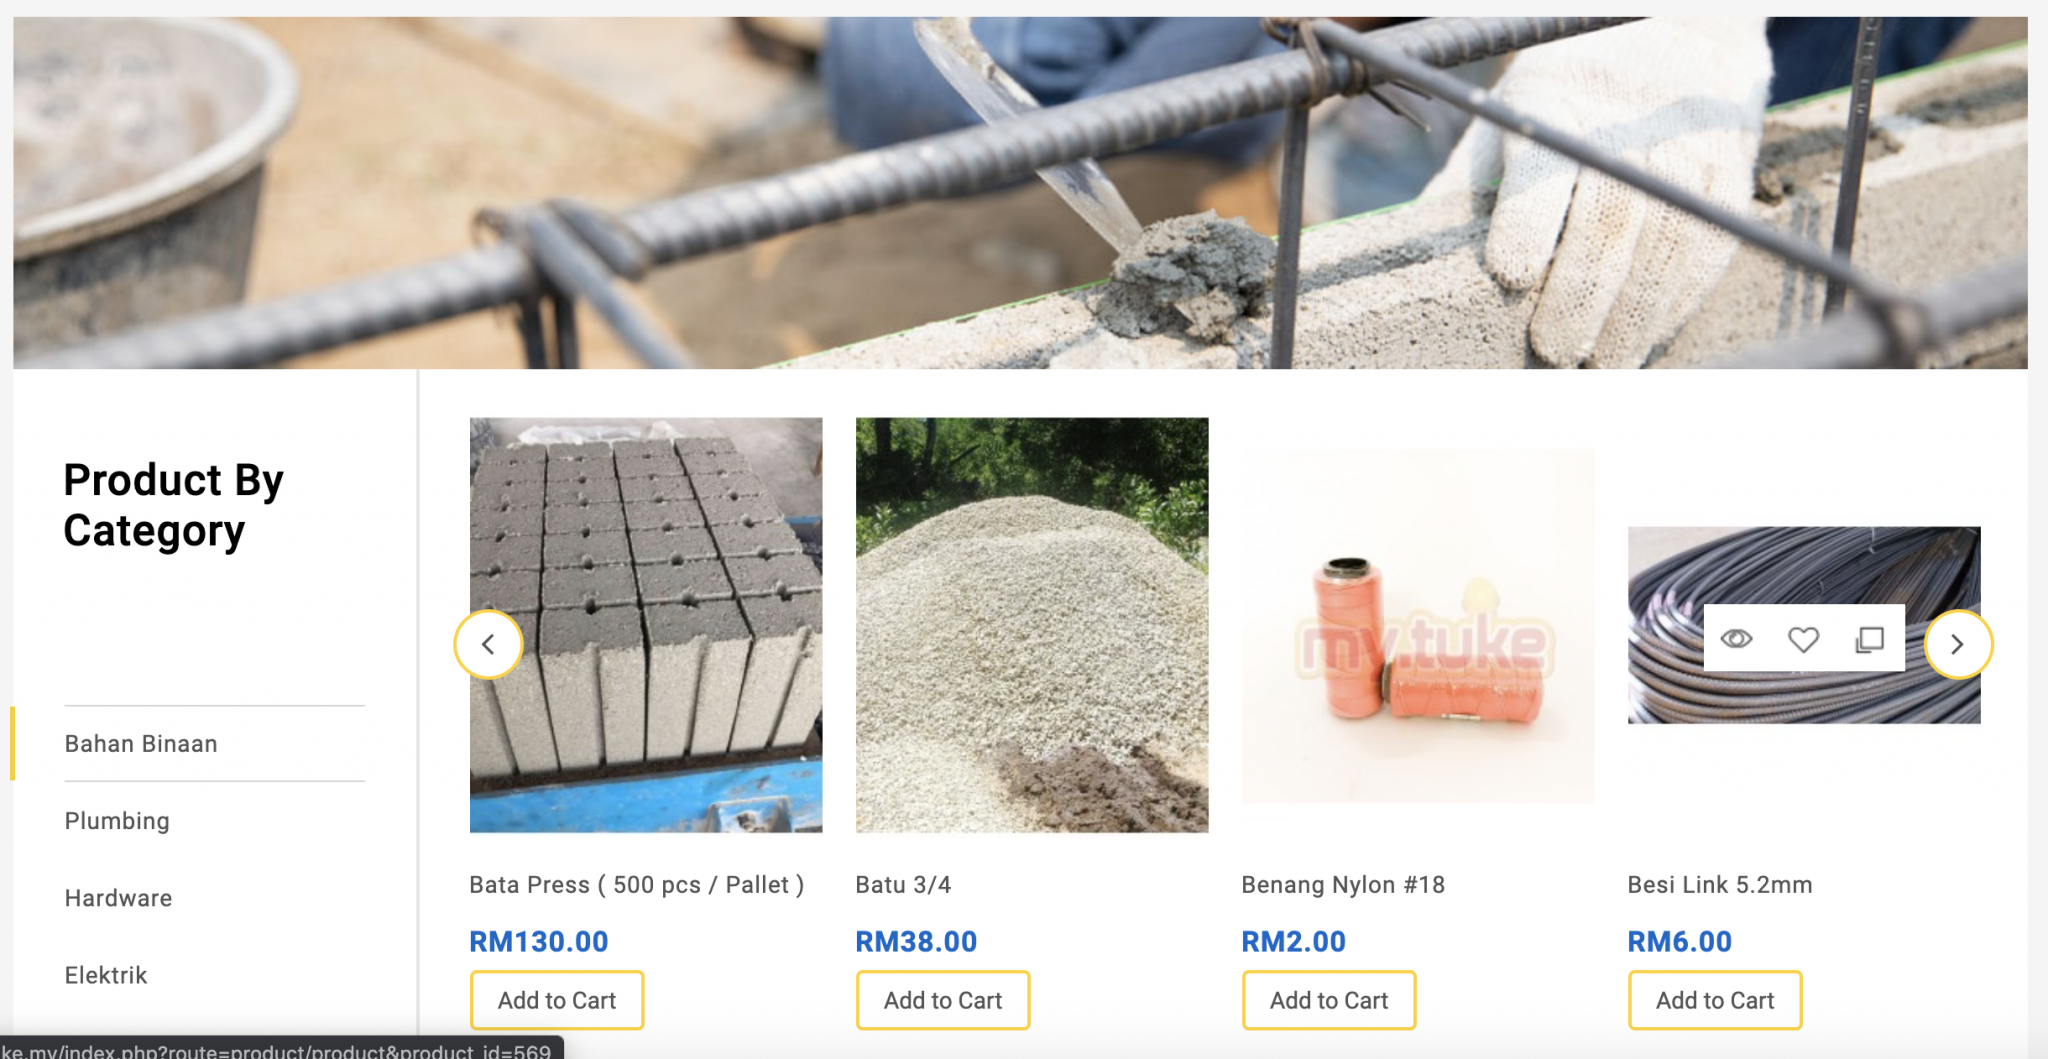Select the Hardware category
Screen dimensions: 2048x1059
(x=118, y=897)
